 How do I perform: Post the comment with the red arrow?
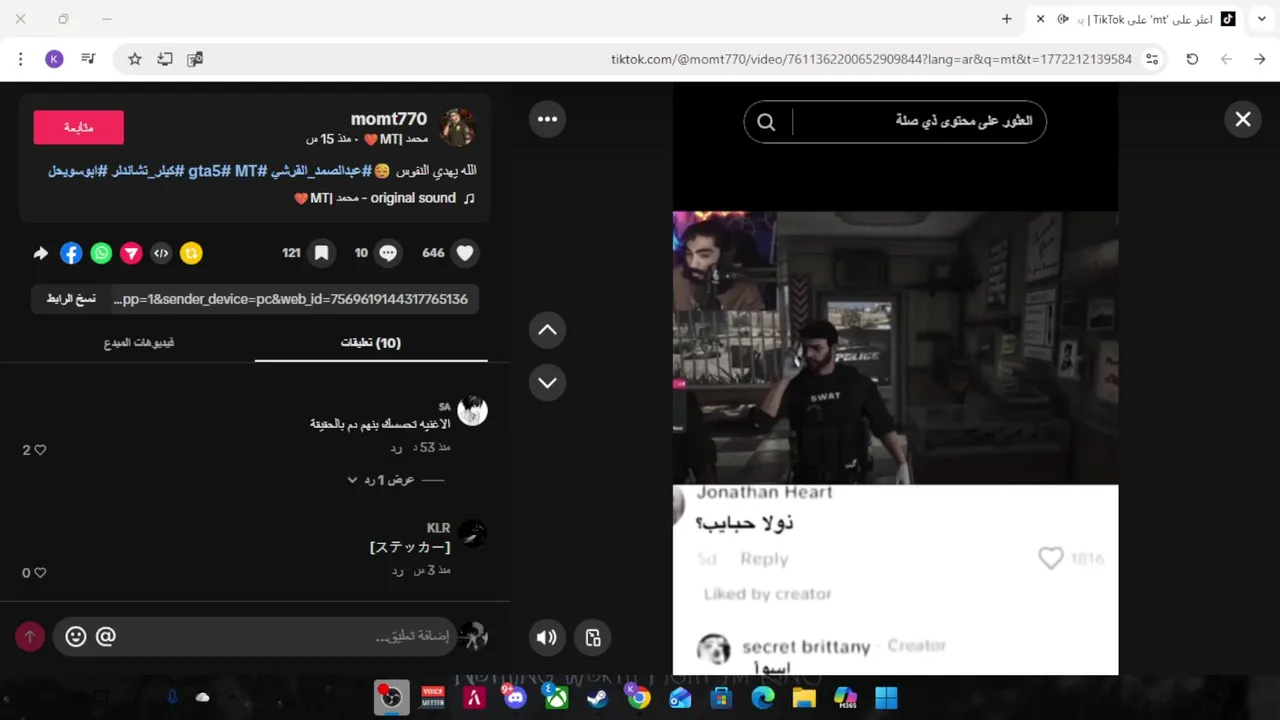(x=30, y=636)
